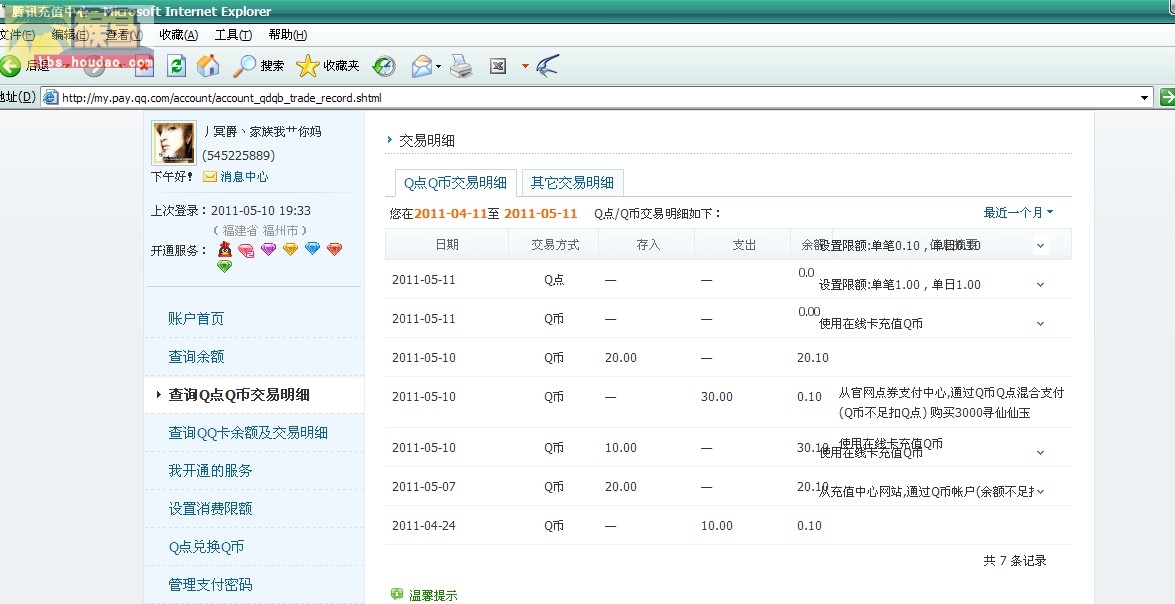Print the page with the printer icon
The image size is (1175, 604).
461,66
